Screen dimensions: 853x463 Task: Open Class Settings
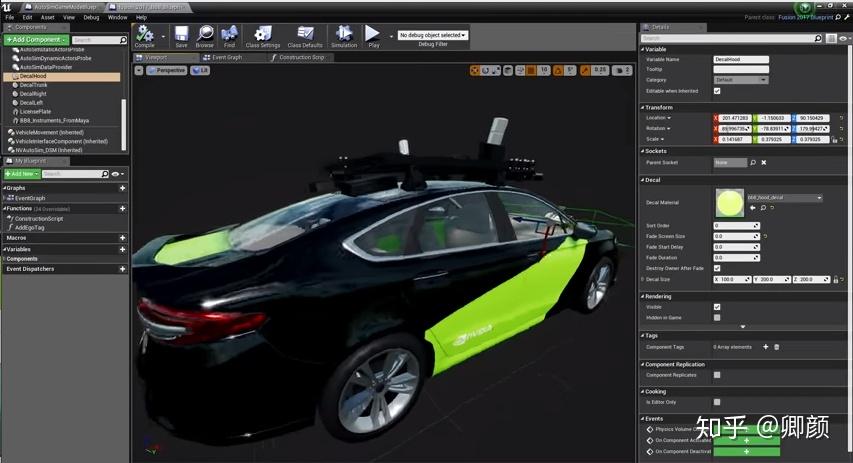click(263, 36)
